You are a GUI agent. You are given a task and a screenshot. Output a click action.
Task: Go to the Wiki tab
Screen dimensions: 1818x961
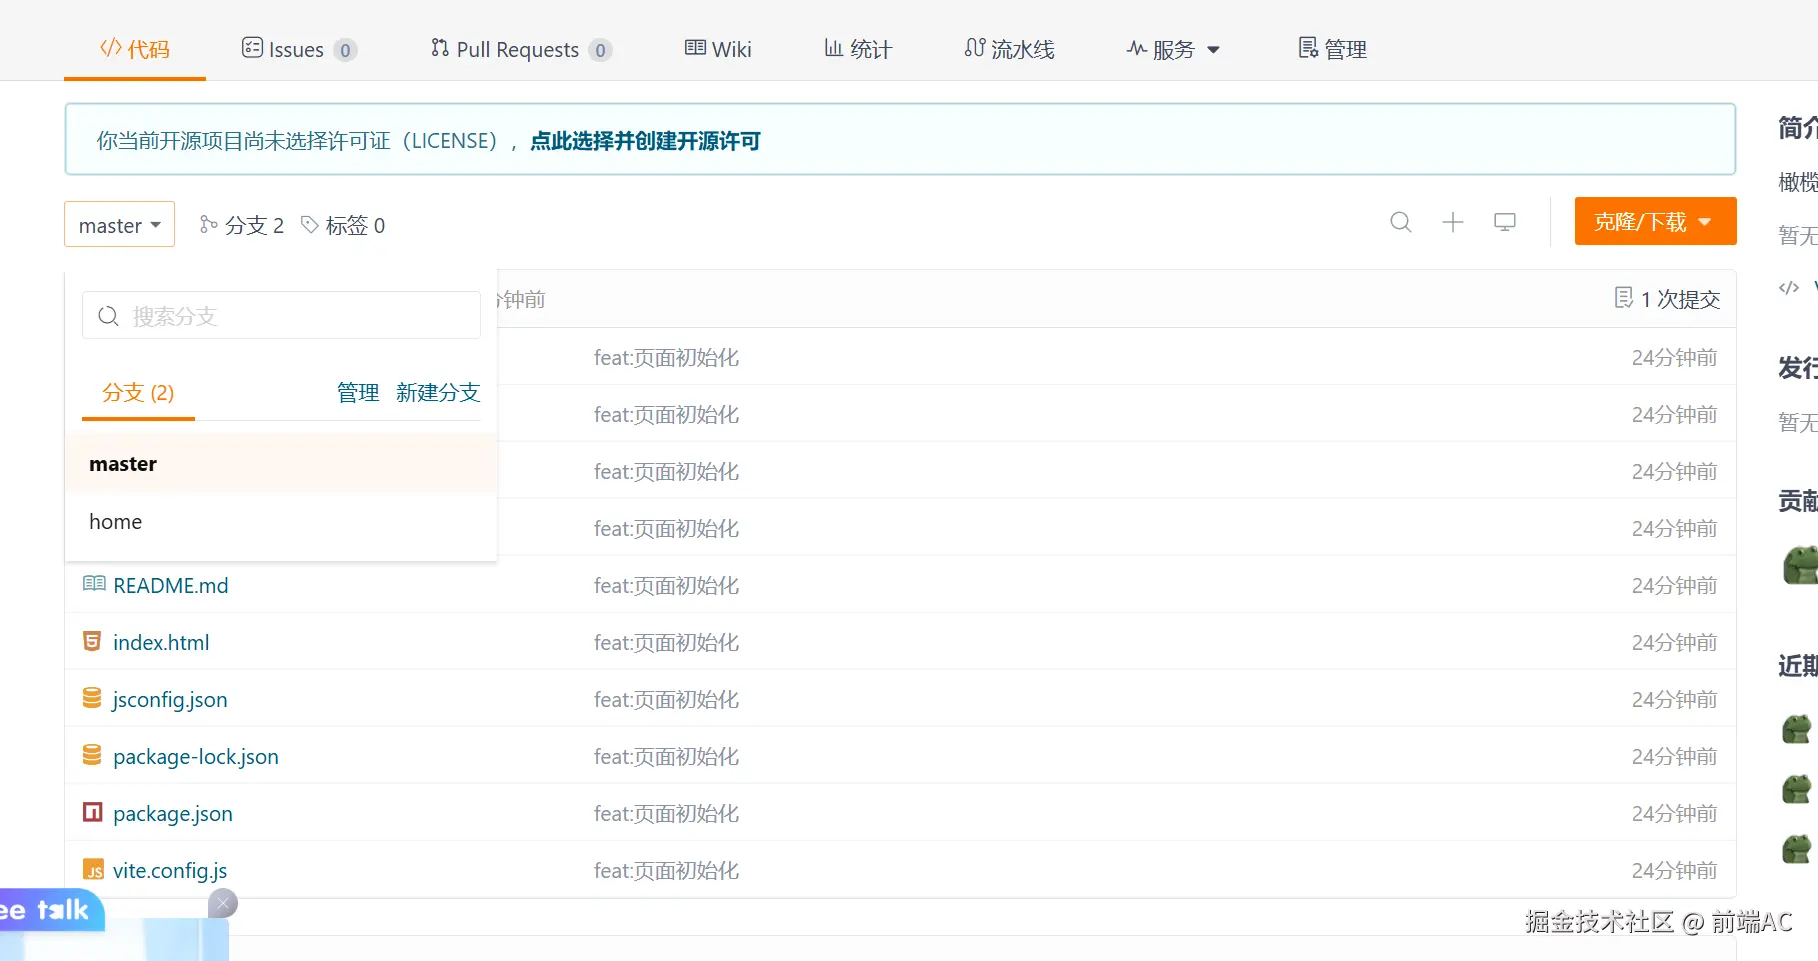pyautogui.click(x=718, y=49)
